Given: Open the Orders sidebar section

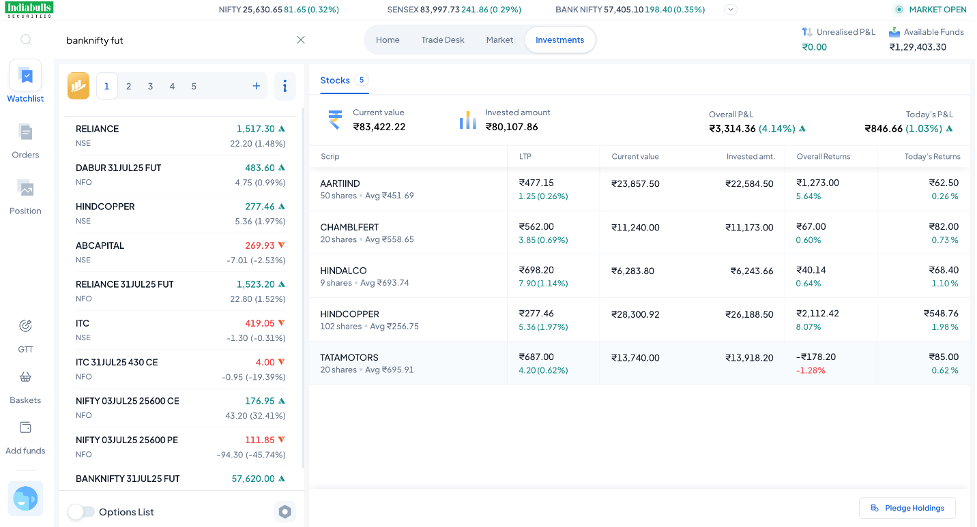Looking at the screenshot, I should tap(26, 141).
